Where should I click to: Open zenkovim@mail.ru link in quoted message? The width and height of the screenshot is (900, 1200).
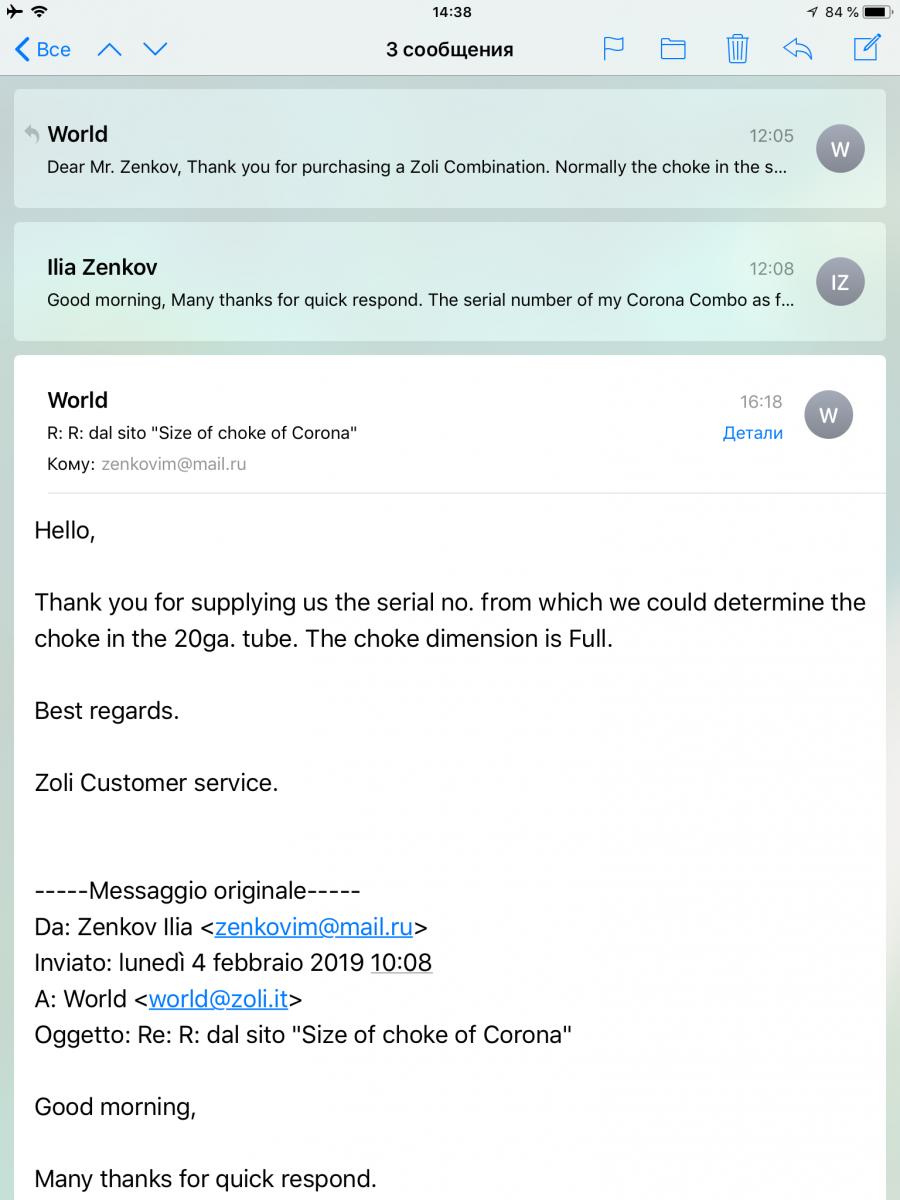click(313, 927)
